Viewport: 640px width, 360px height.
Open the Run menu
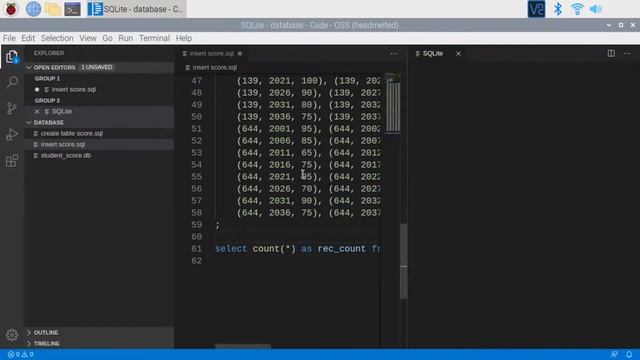tap(125, 38)
